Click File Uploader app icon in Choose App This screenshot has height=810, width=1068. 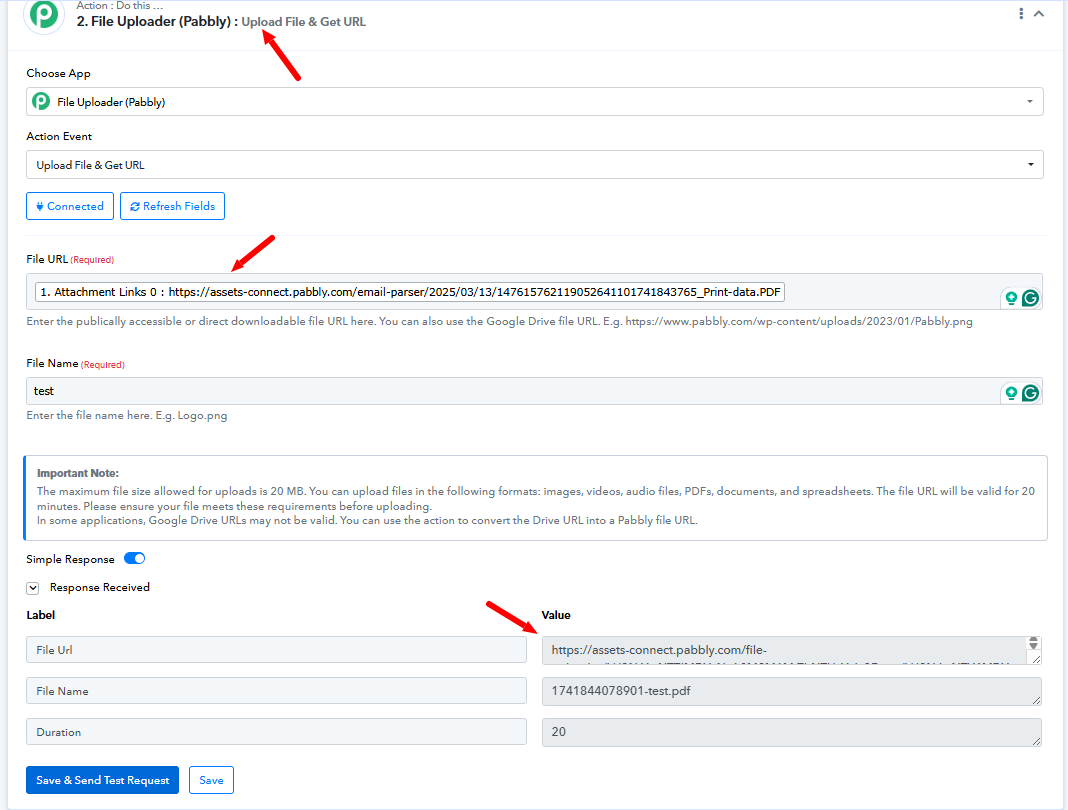[x=42, y=102]
